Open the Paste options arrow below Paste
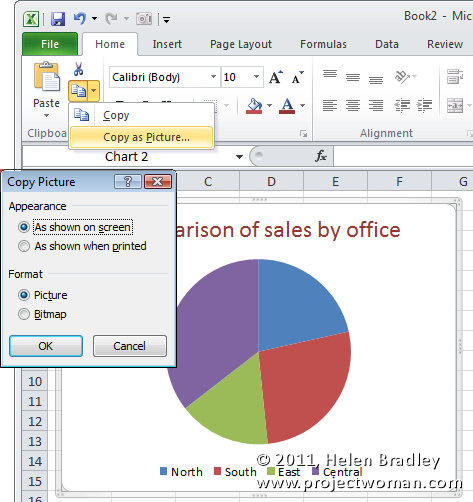Viewport: 473px width, 502px height. click(46, 116)
